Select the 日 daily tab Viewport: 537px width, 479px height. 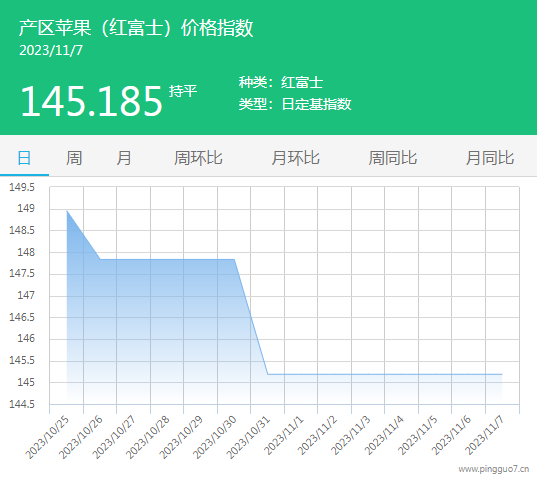[24, 158]
